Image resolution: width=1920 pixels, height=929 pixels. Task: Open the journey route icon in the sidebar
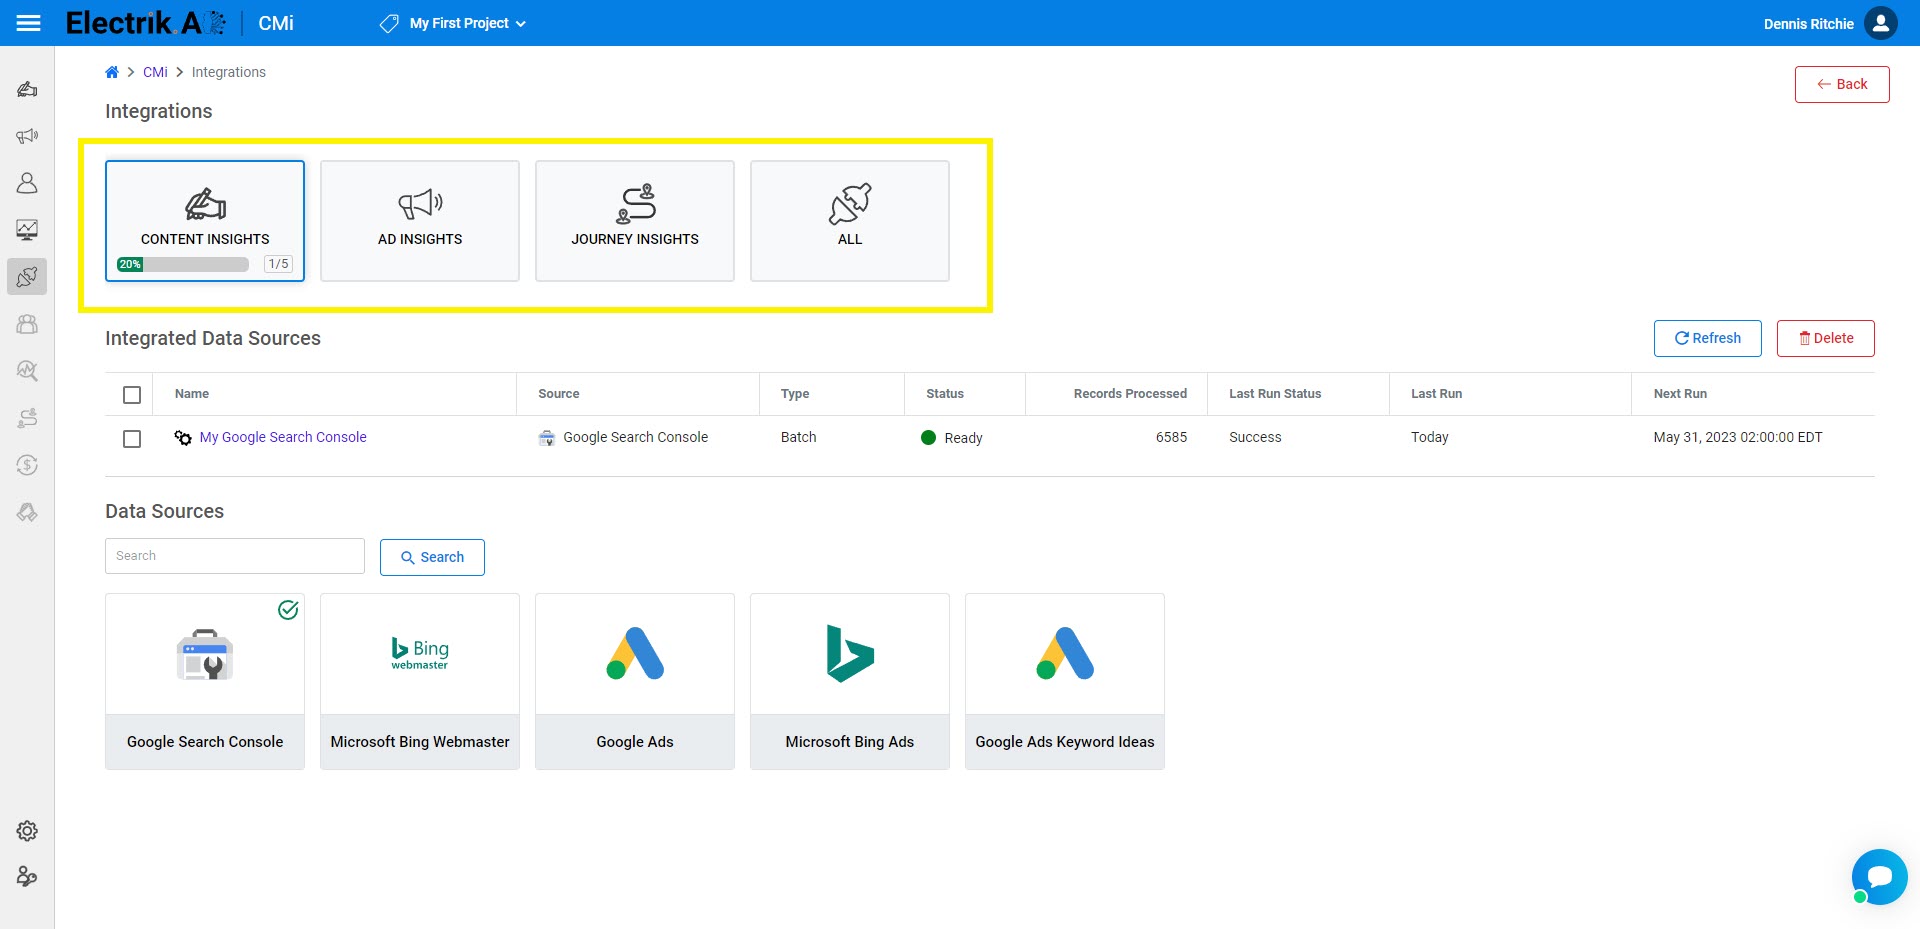[x=27, y=417]
